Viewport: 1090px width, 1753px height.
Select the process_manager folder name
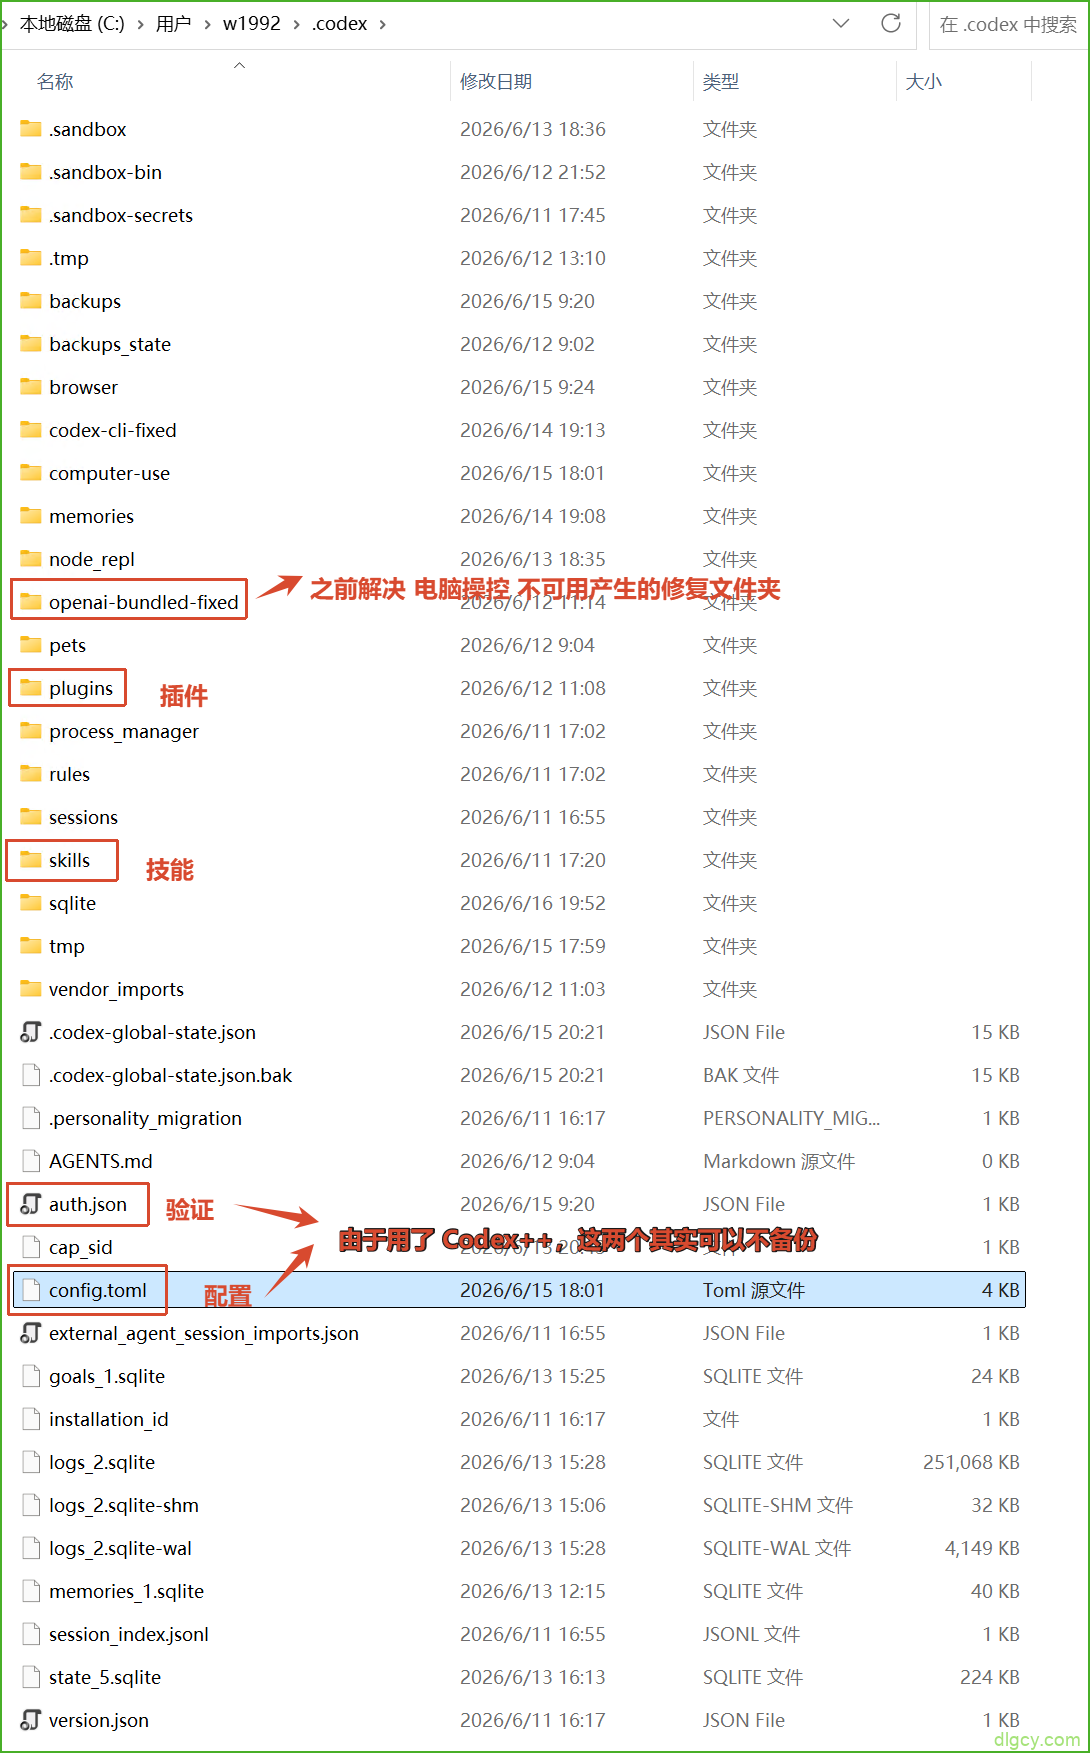point(124,731)
